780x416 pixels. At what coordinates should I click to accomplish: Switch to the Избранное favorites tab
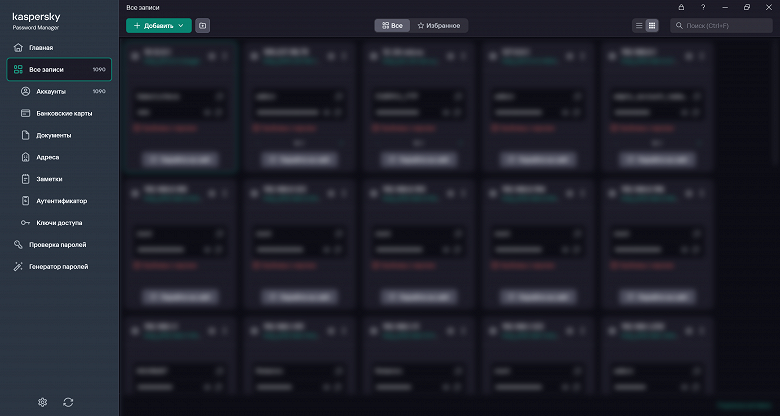click(x=439, y=25)
